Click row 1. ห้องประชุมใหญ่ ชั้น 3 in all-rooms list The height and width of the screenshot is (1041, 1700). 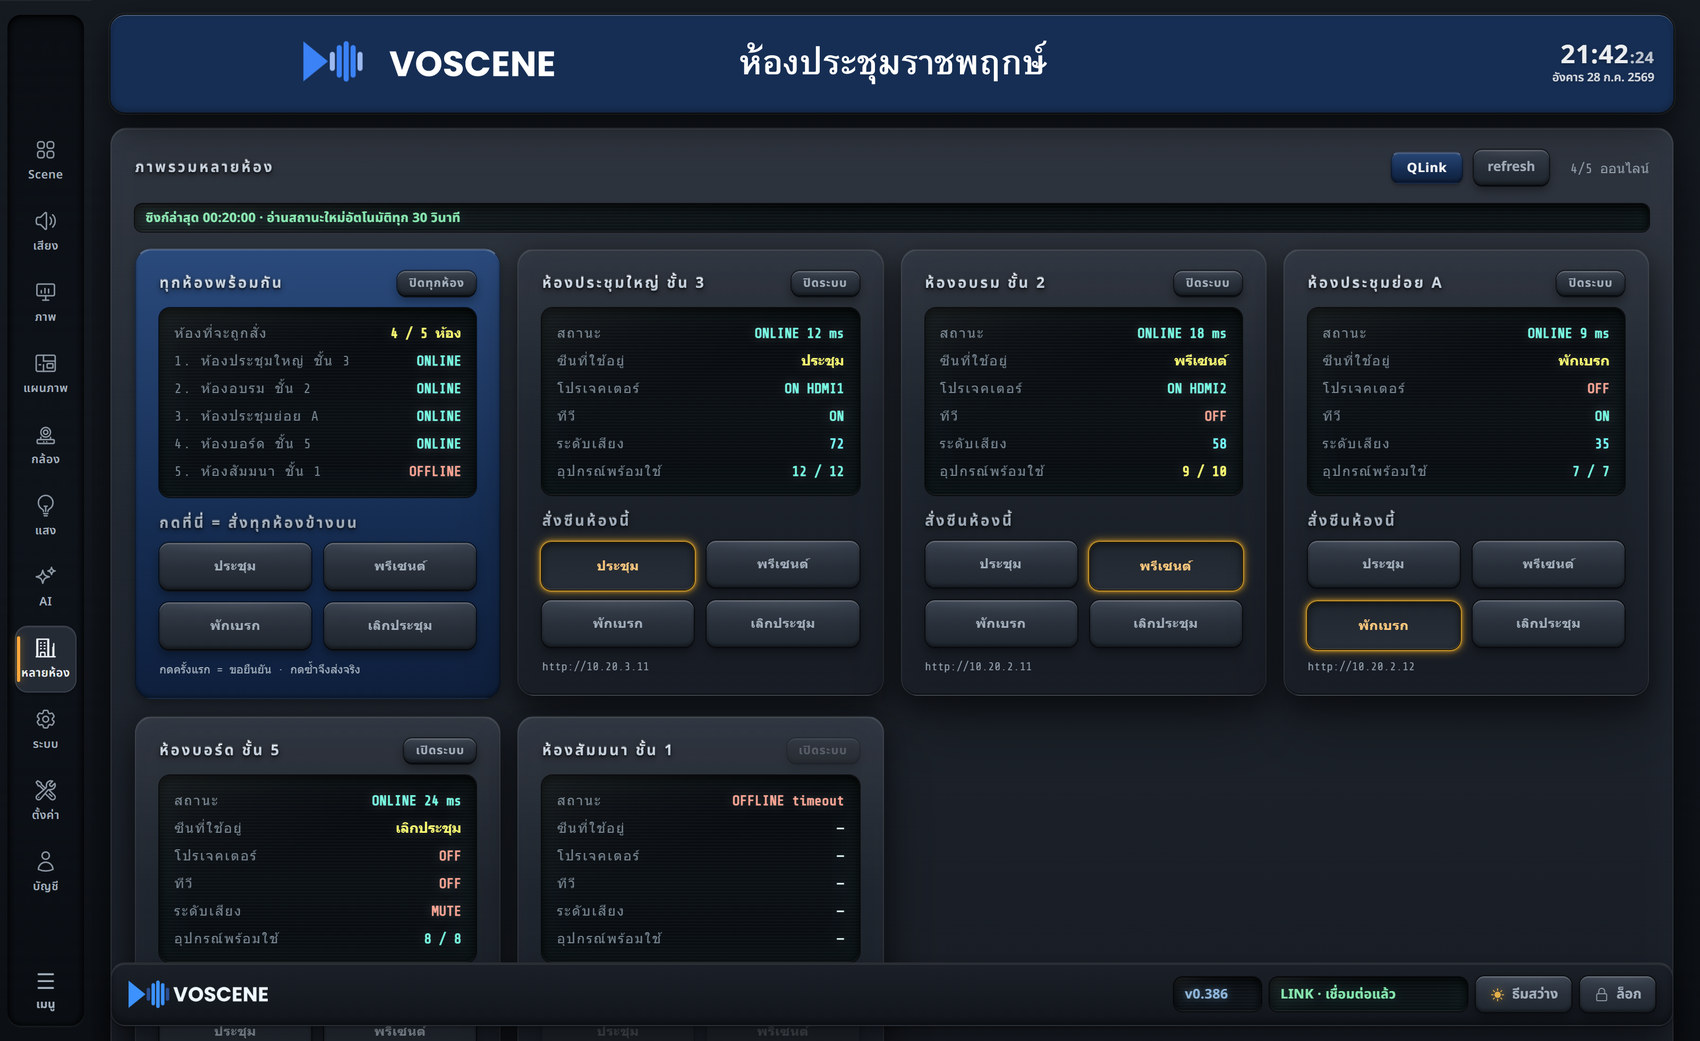click(318, 361)
